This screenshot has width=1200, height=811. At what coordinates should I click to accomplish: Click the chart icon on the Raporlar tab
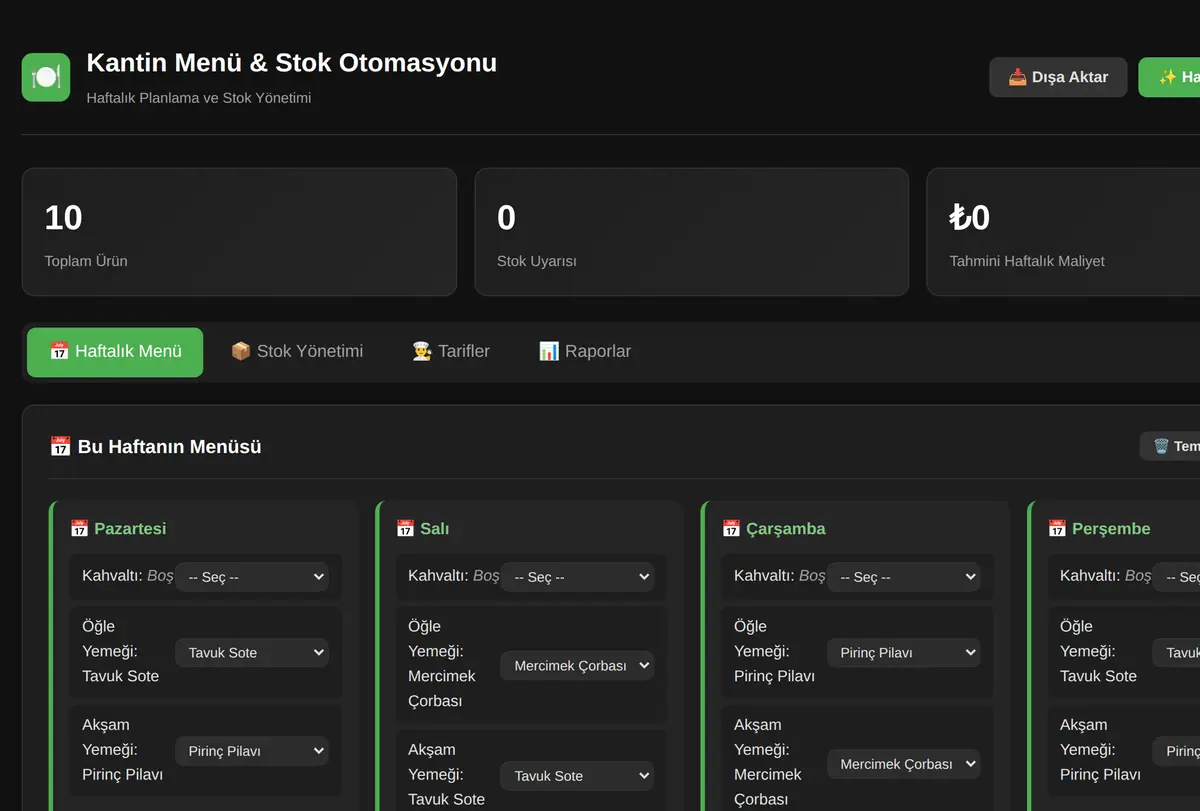pos(549,351)
